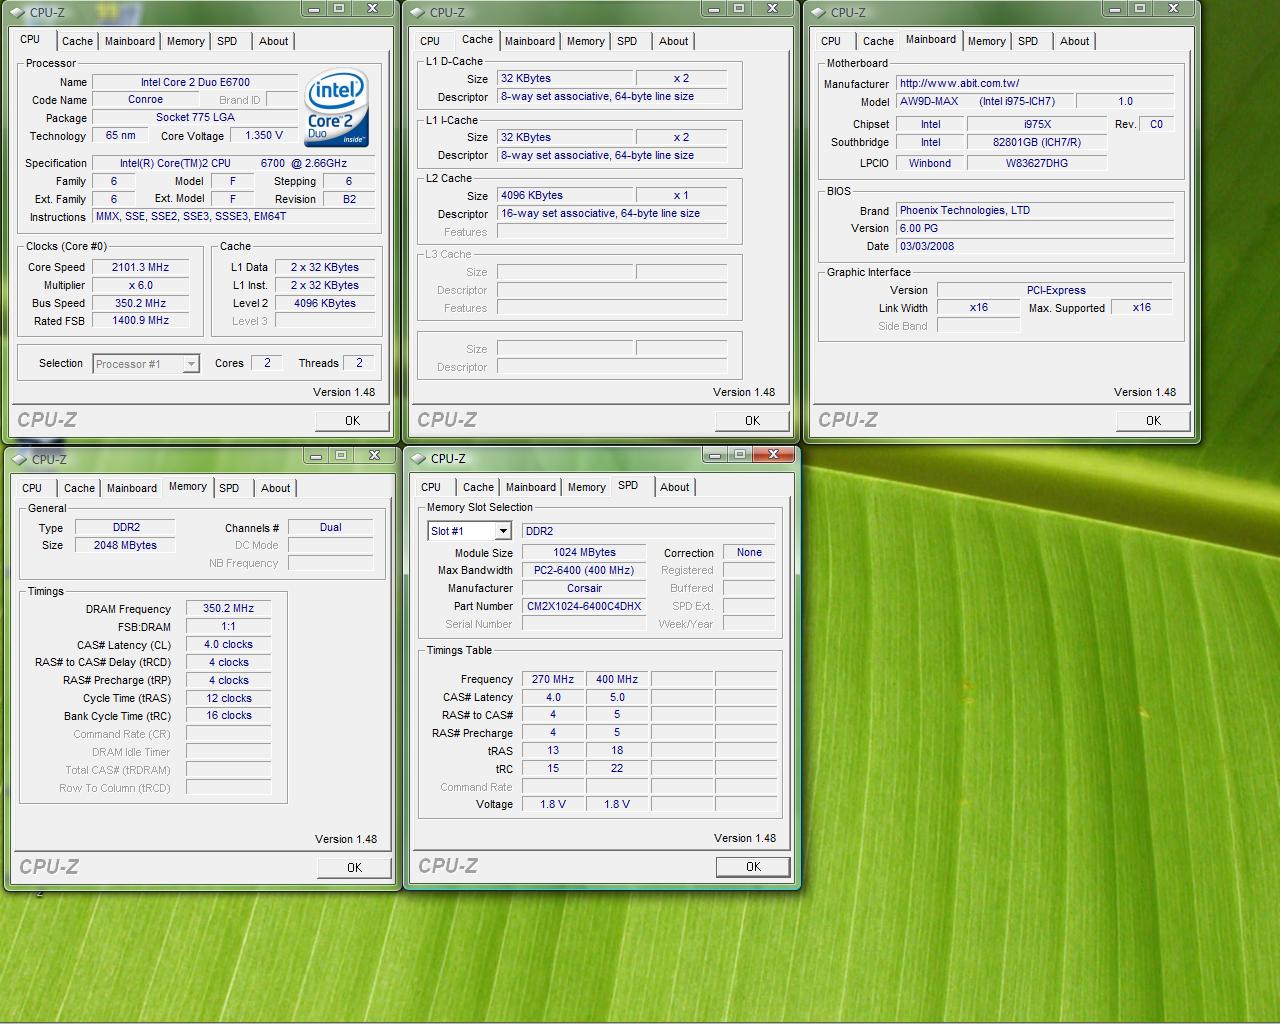Click the Corsair manufacturer field
This screenshot has height=1024, width=1280.
coord(584,588)
